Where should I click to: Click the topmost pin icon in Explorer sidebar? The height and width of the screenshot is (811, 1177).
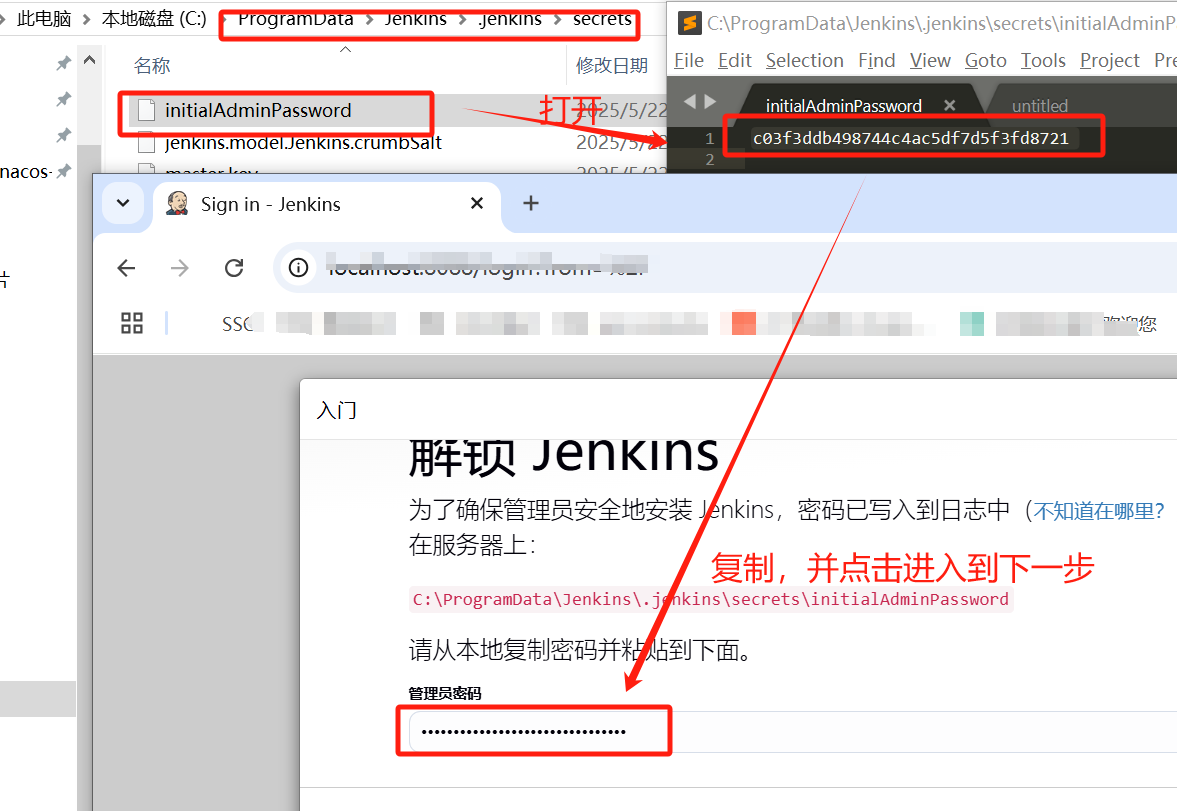(x=64, y=63)
